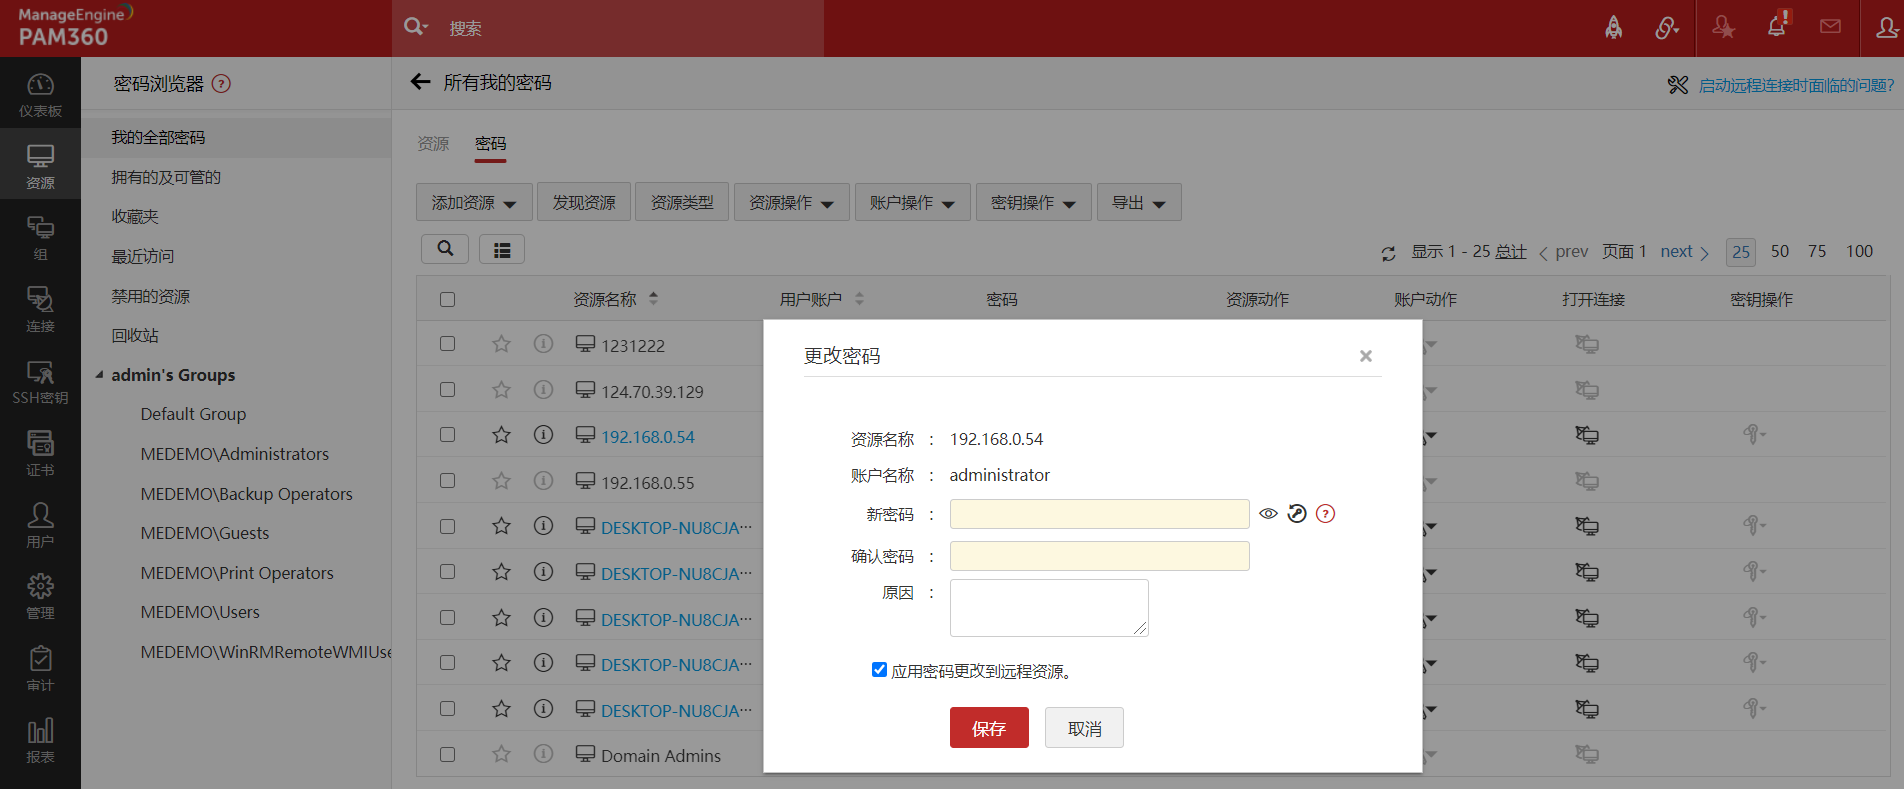Star the 1231222 resource as favorite
This screenshot has width=1904, height=789.
point(501,344)
